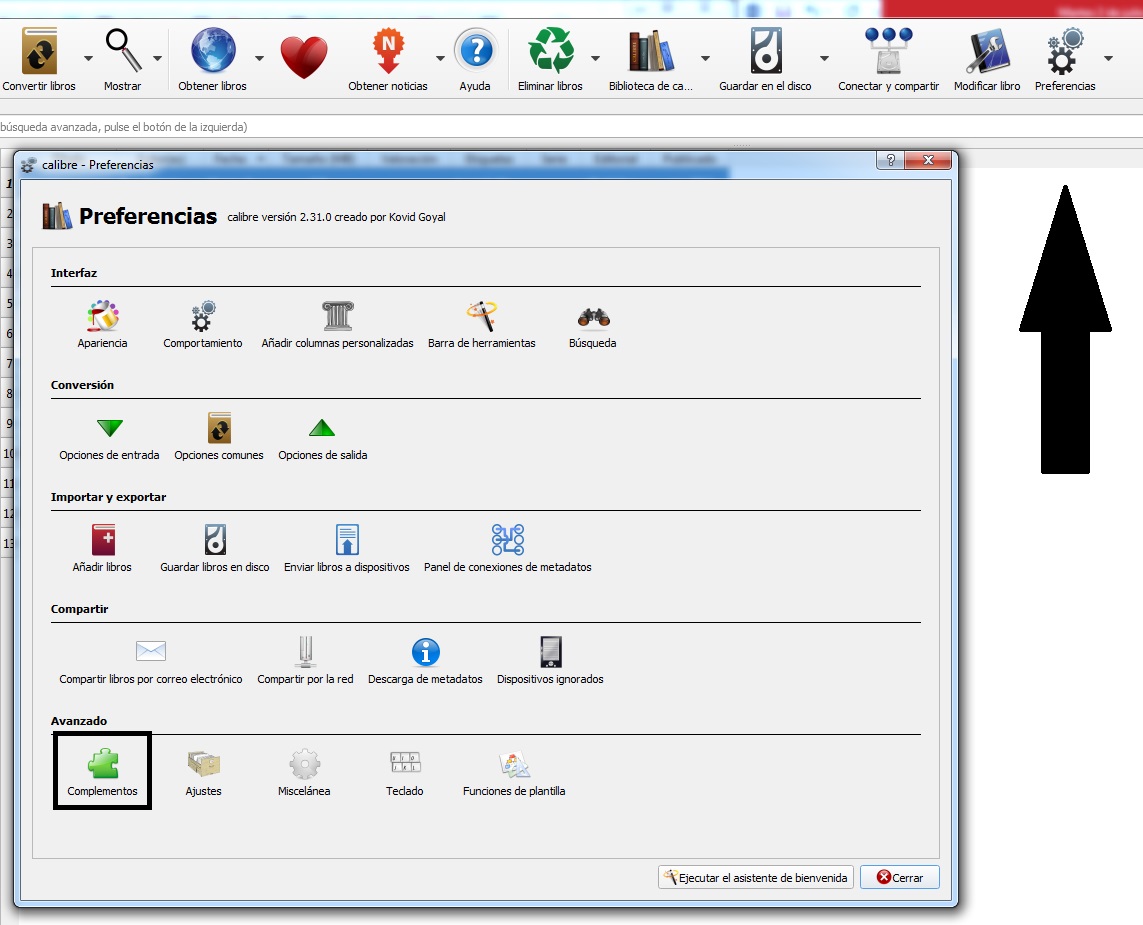Expand the Eliminar libros dropdown arrow
Screen dimensions: 1143x925
(596, 58)
